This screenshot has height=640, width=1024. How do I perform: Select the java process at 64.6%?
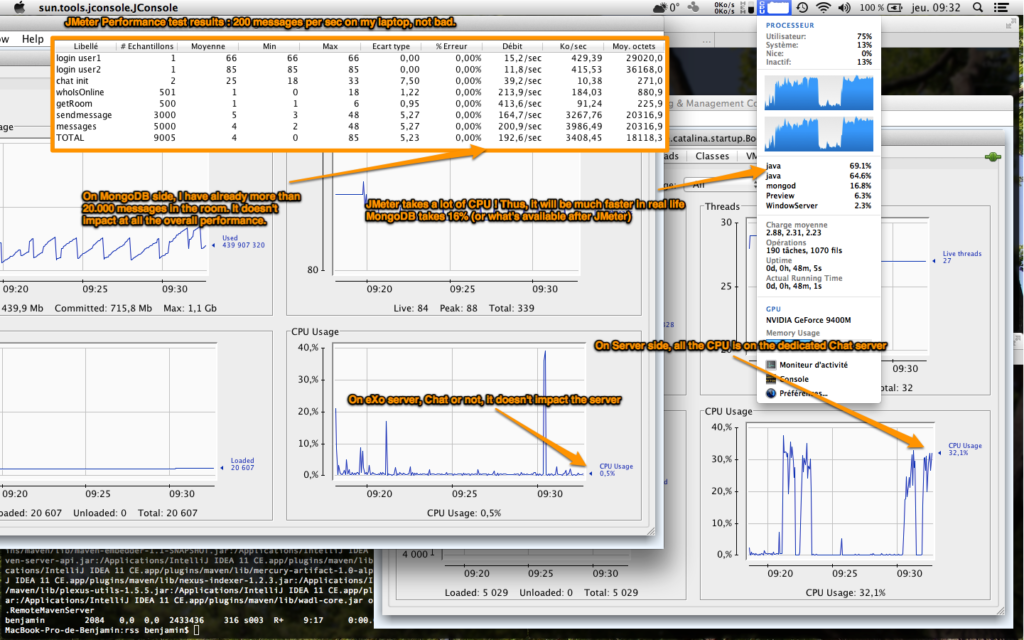point(818,176)
